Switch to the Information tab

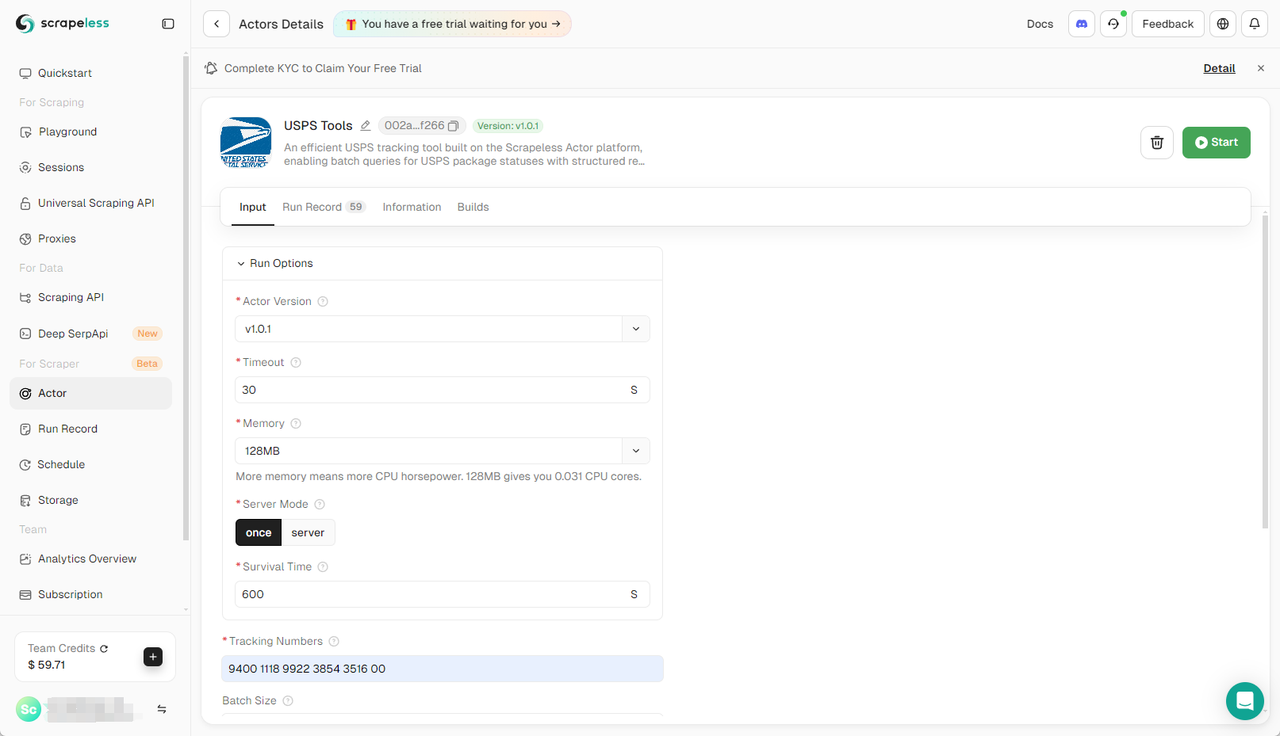coord(412,207)
